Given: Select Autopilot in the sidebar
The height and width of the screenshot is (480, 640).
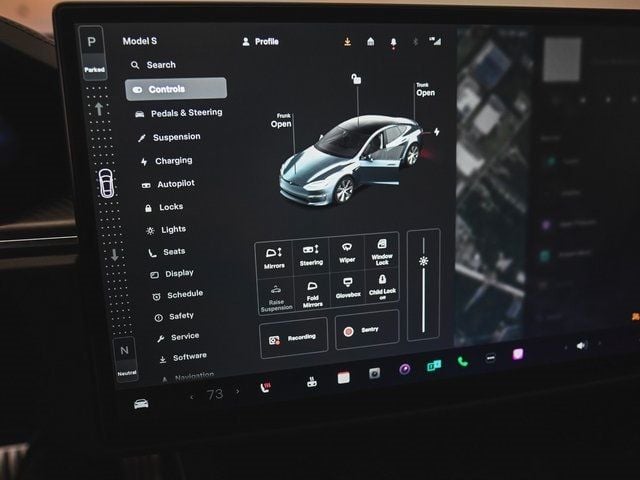Looking at the screenshot, I should click(x=174, y=184).
